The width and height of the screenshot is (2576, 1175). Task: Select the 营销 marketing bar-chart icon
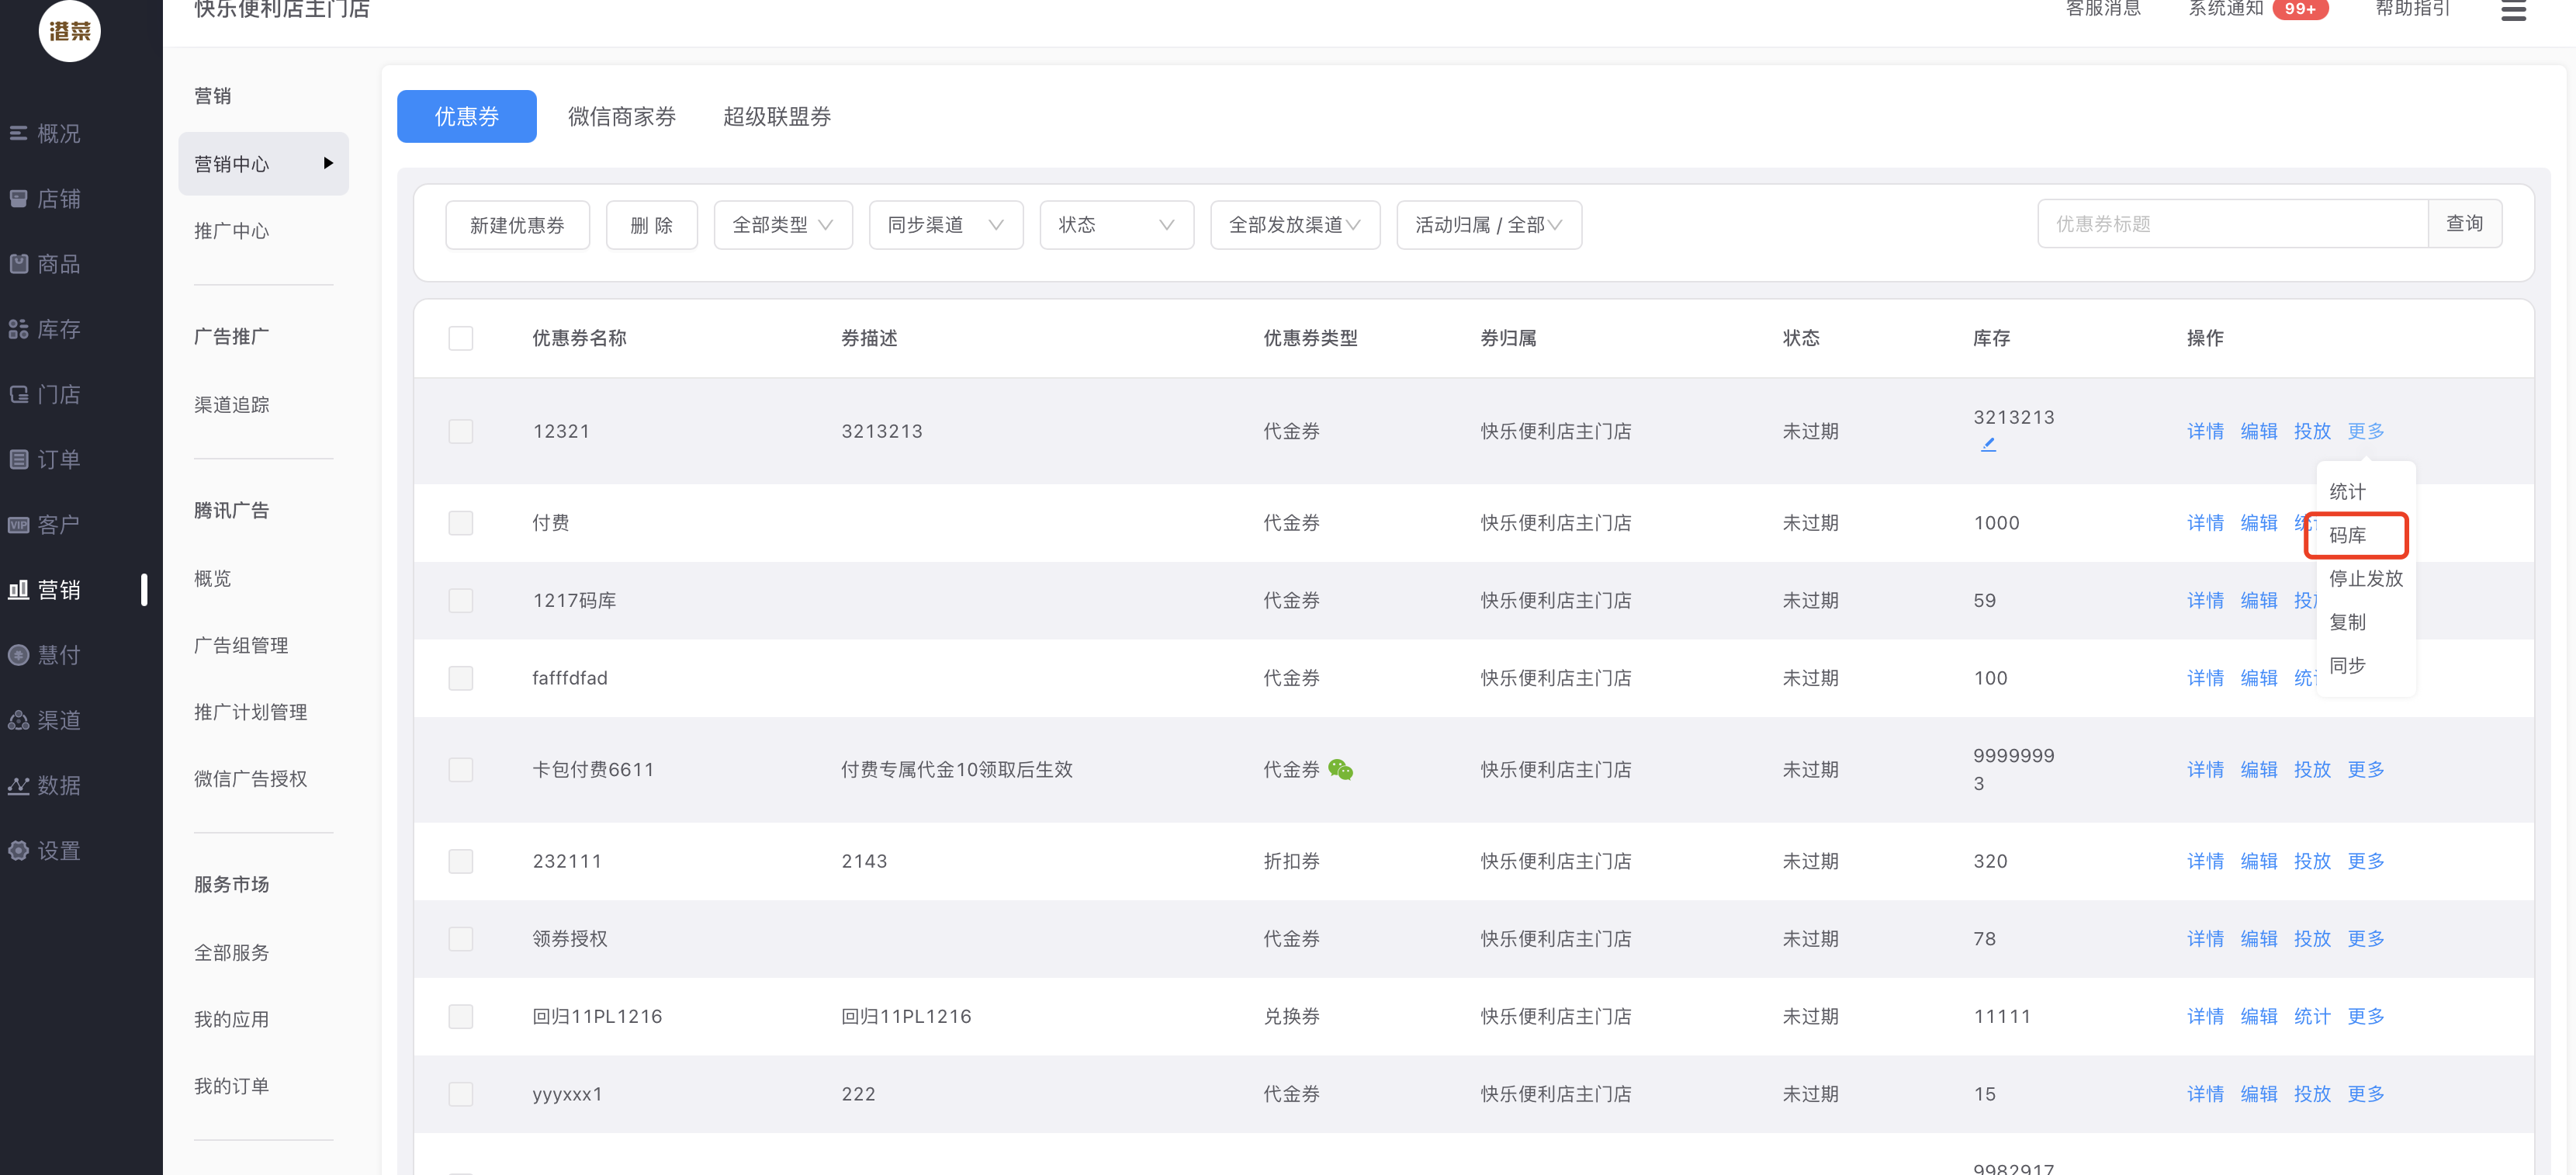[x=19, y=590]
